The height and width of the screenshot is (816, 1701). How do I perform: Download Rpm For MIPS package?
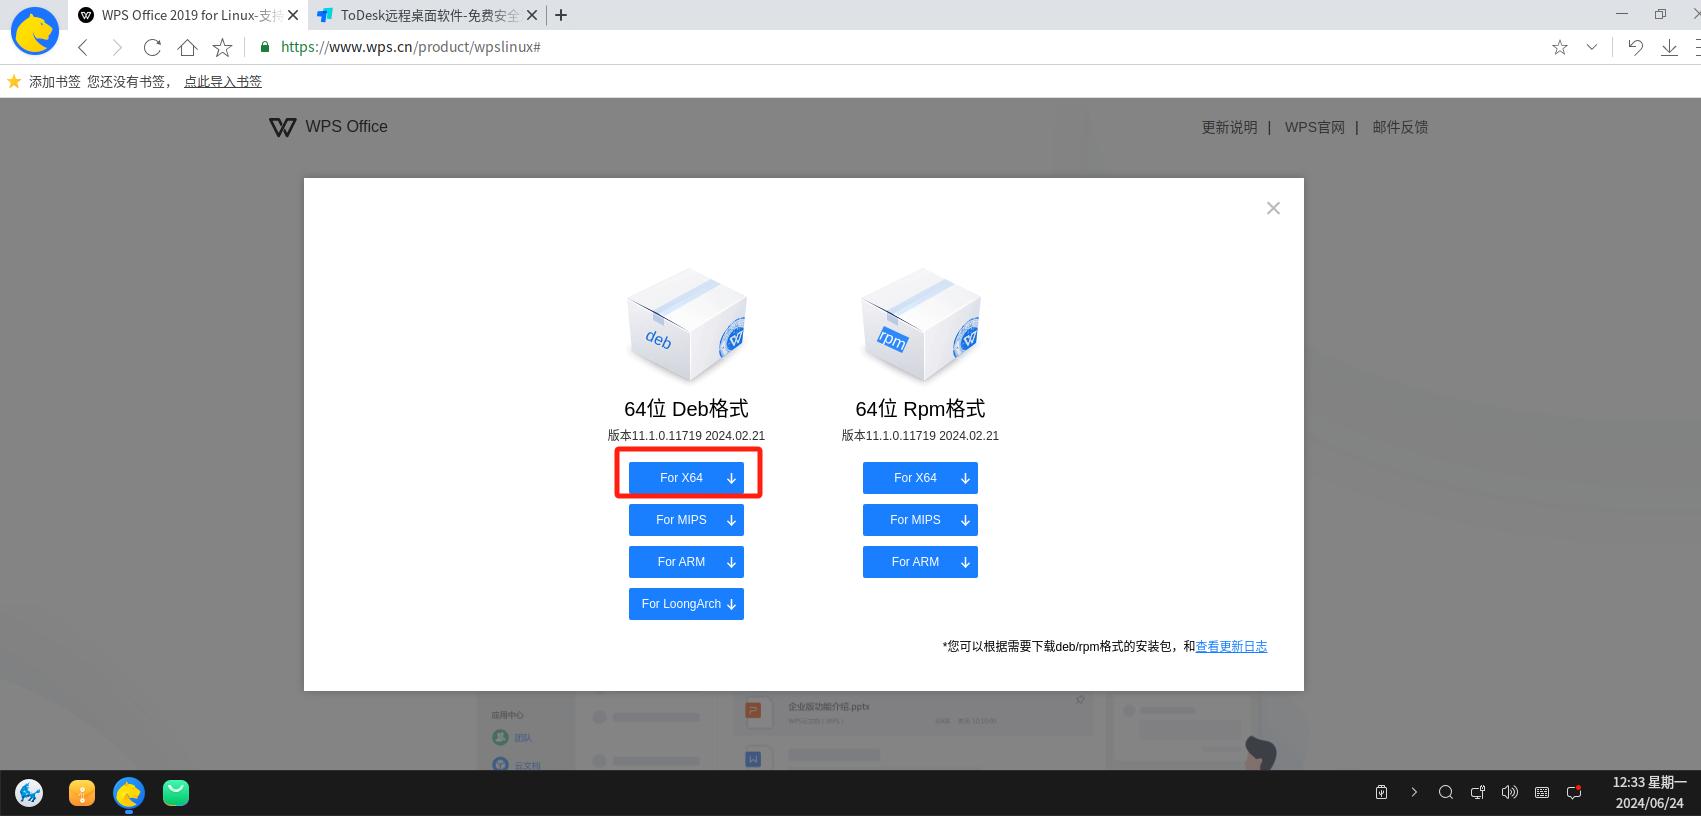coord(920,520)
